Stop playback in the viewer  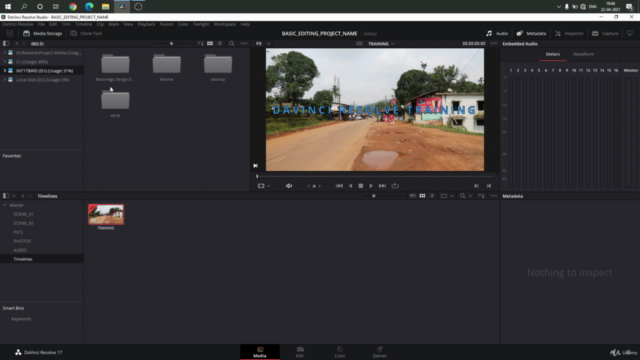click(361, 186)
